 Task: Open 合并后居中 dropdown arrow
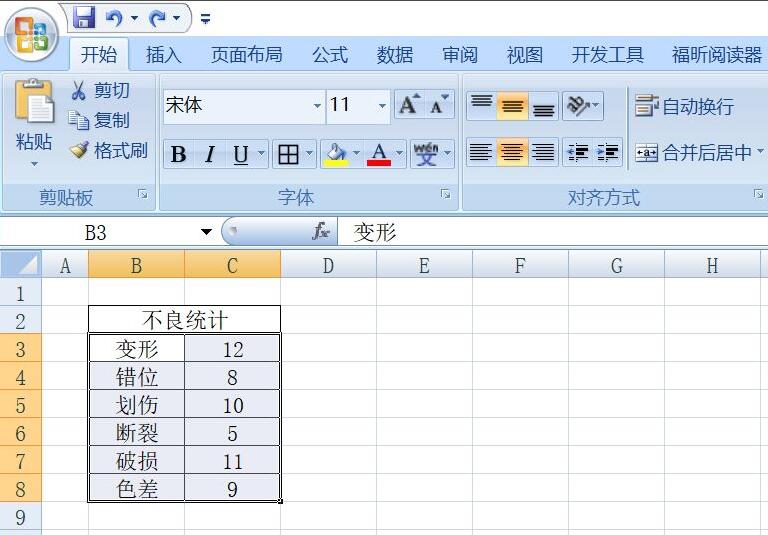pos(760,152)
